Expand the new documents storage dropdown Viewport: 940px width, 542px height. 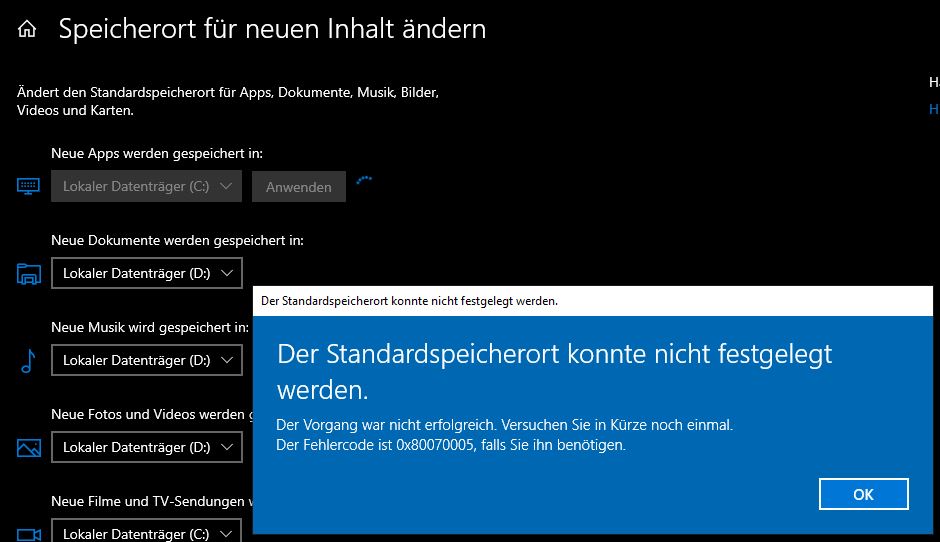pyautogui.click(x=146, y=273)
